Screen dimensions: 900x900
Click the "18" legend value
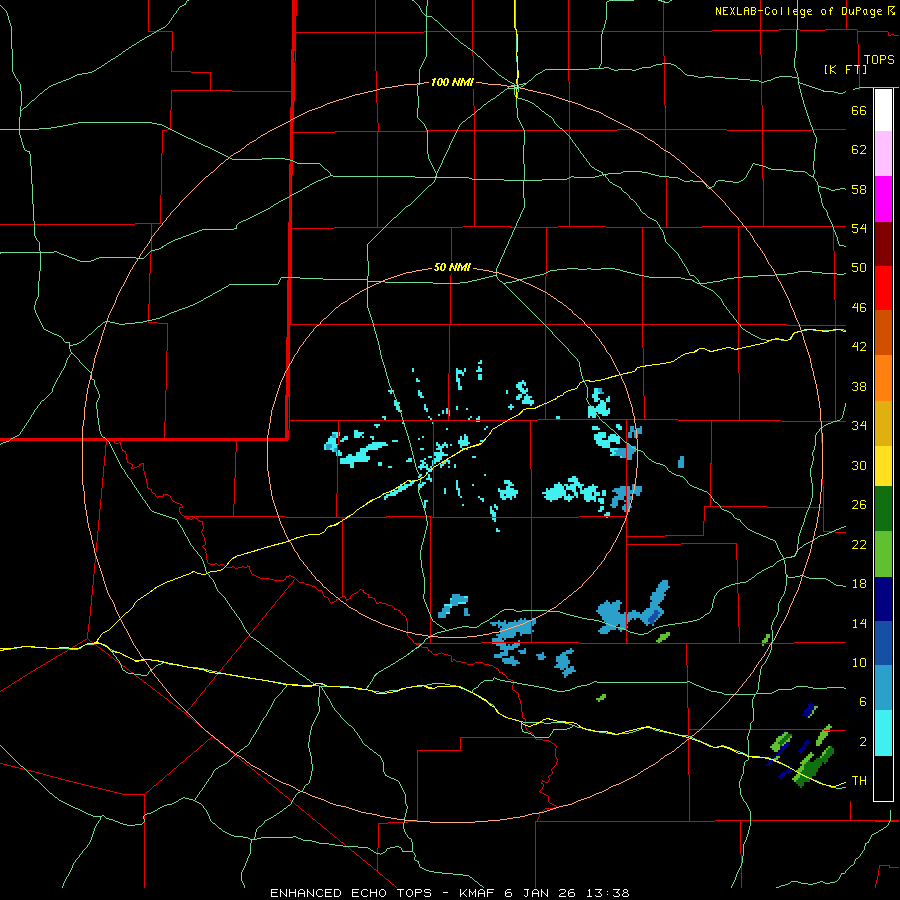click(x=859, y=584)
